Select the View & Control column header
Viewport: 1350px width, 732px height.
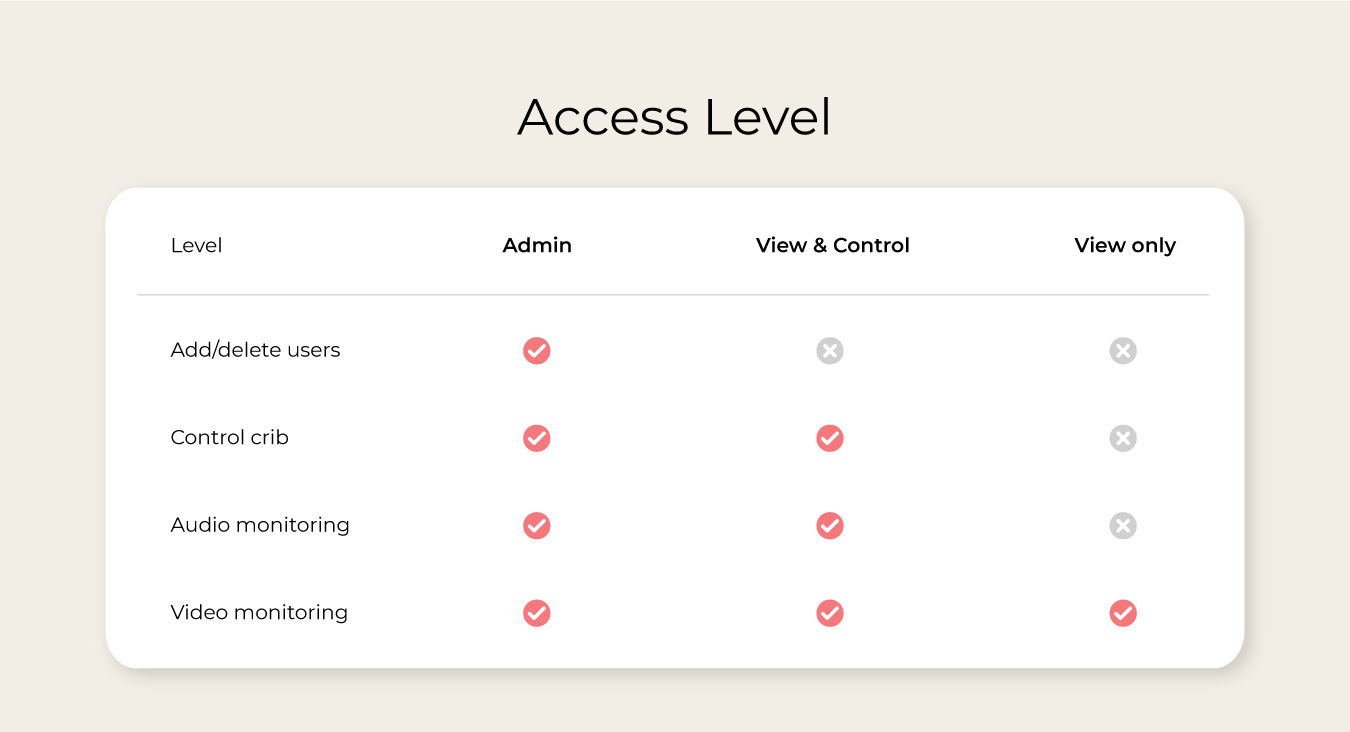(833, 245)
